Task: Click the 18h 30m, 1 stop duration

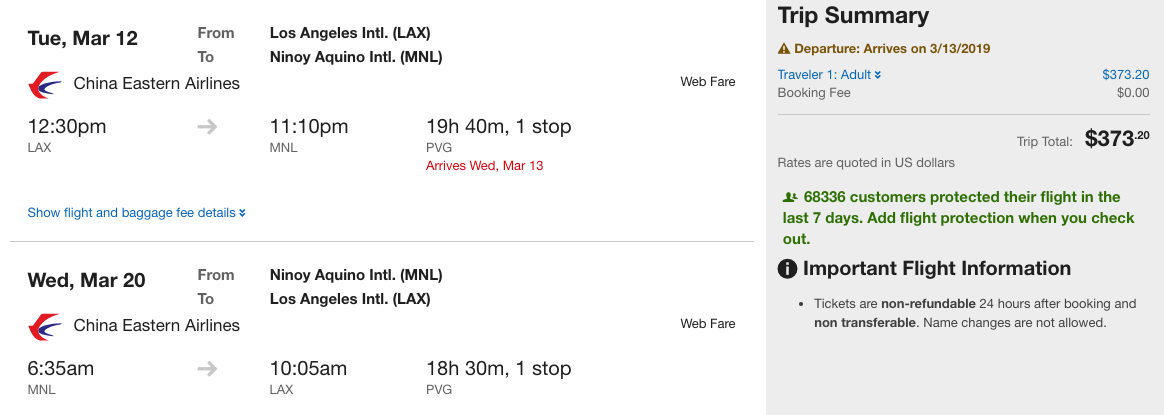Action: [x=498, y=369]
